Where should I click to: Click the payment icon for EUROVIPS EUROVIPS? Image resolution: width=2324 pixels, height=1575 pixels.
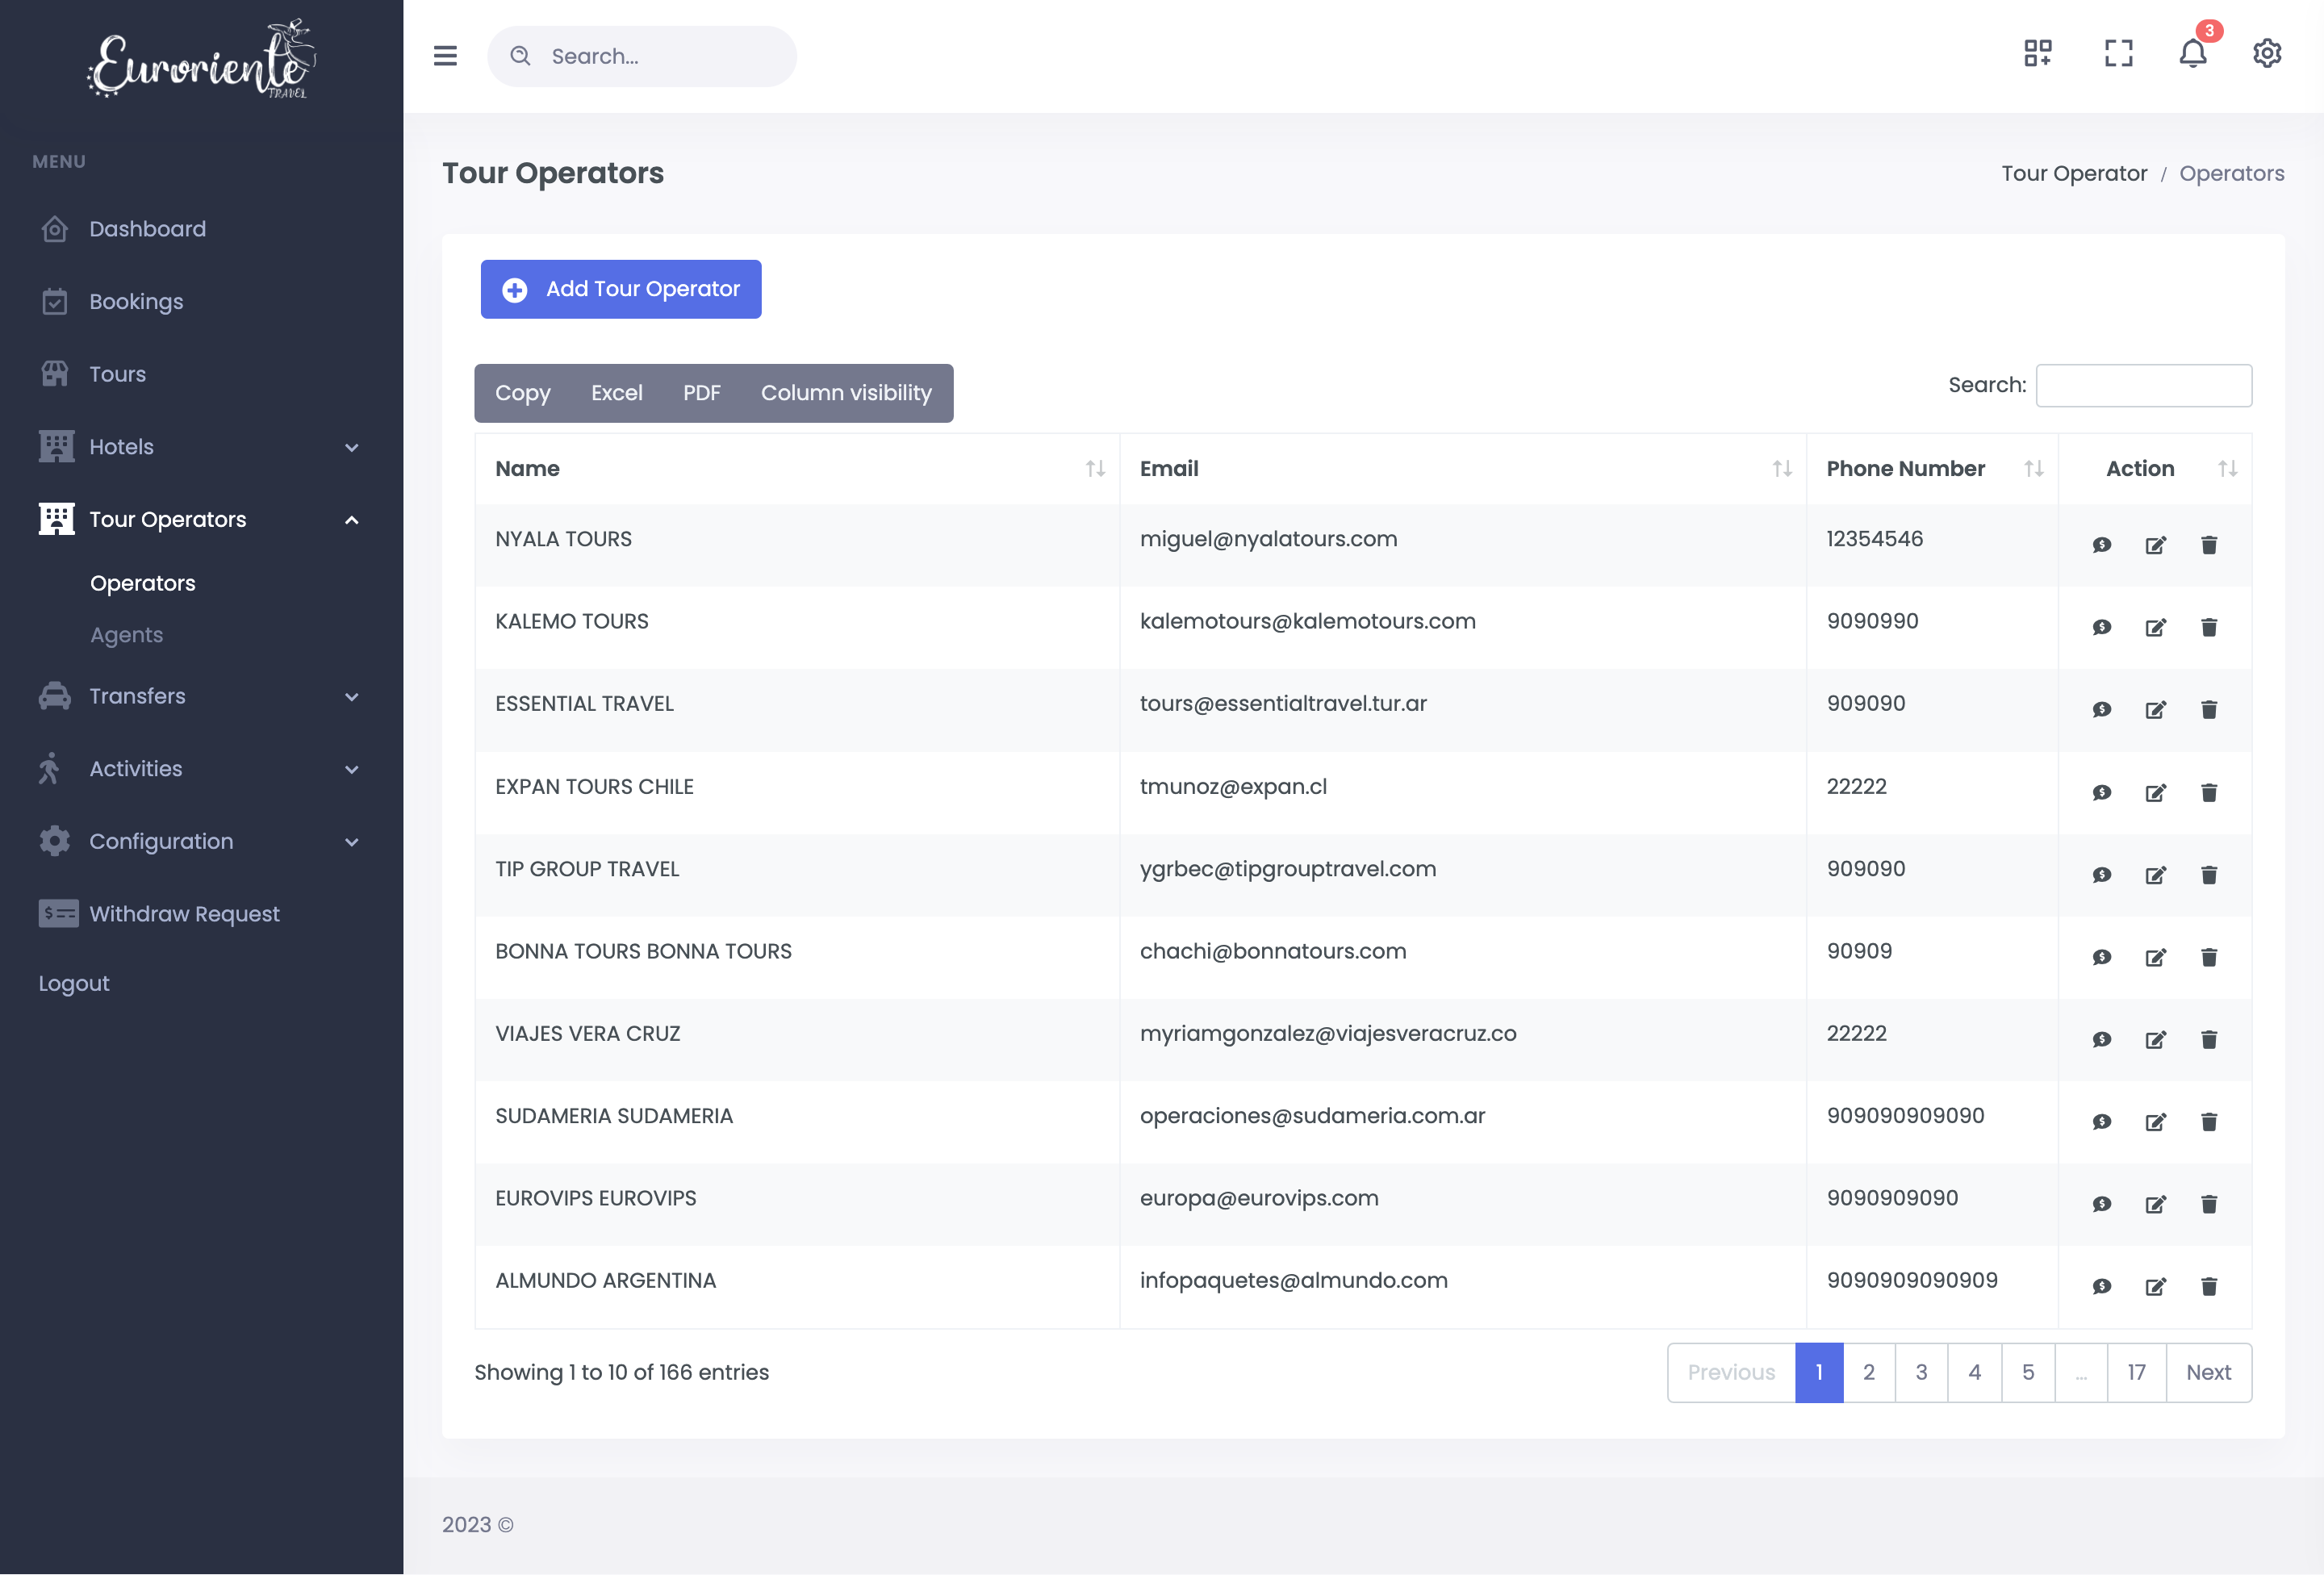click(2102, 1204)
